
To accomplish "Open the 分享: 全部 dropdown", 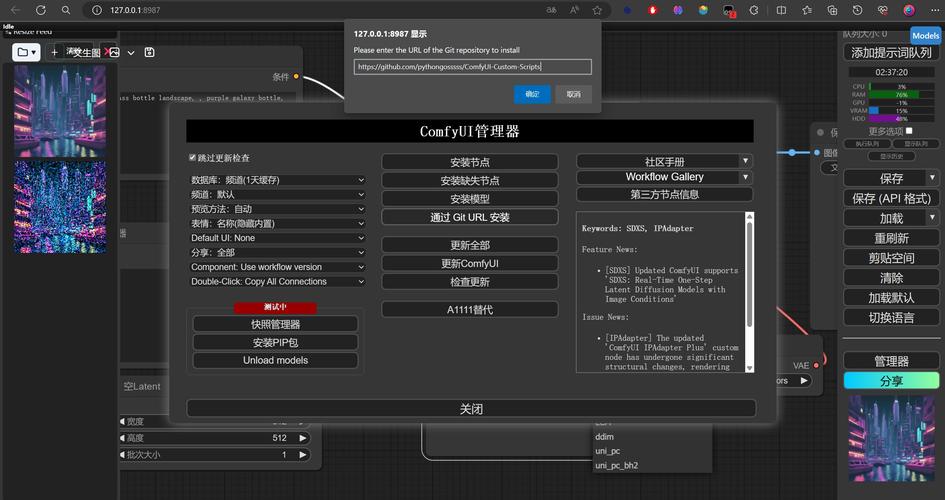I will (277, 252).
